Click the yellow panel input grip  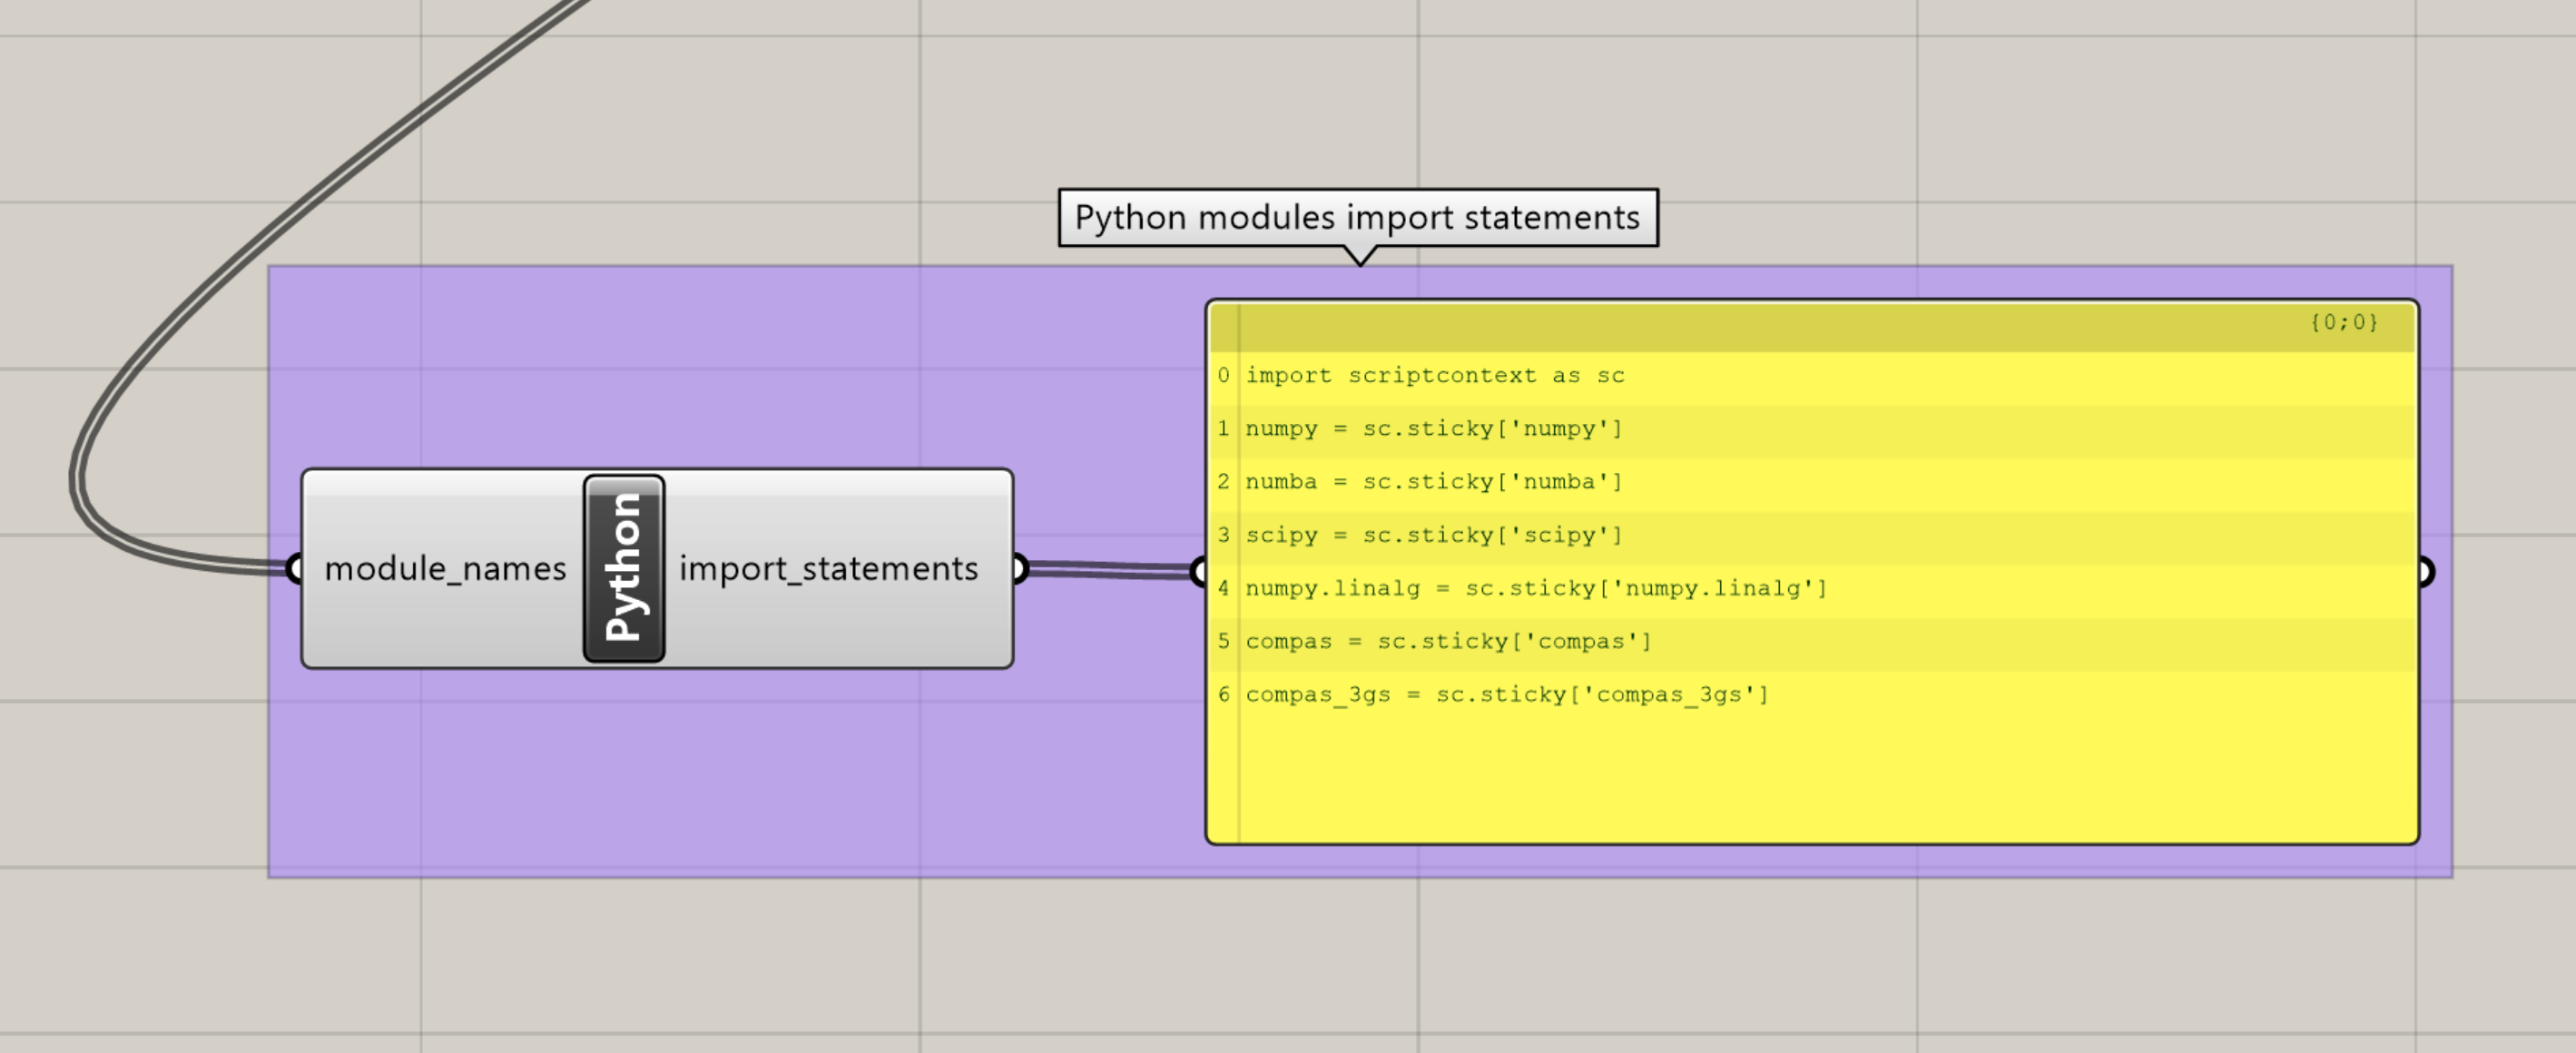point(1200,571)
